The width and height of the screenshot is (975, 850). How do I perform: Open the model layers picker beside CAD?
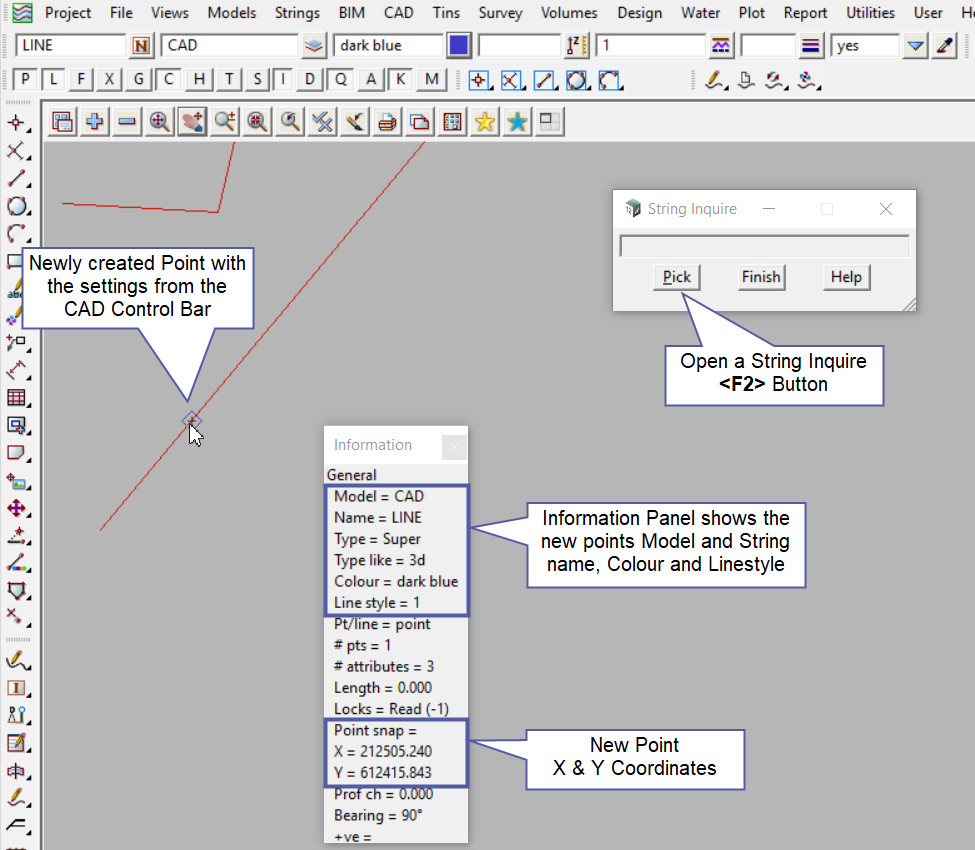(315, 46)
